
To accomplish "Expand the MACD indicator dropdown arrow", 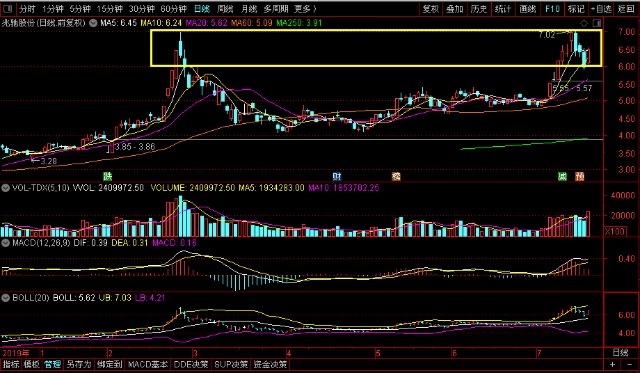I will [x=6, y=243].
